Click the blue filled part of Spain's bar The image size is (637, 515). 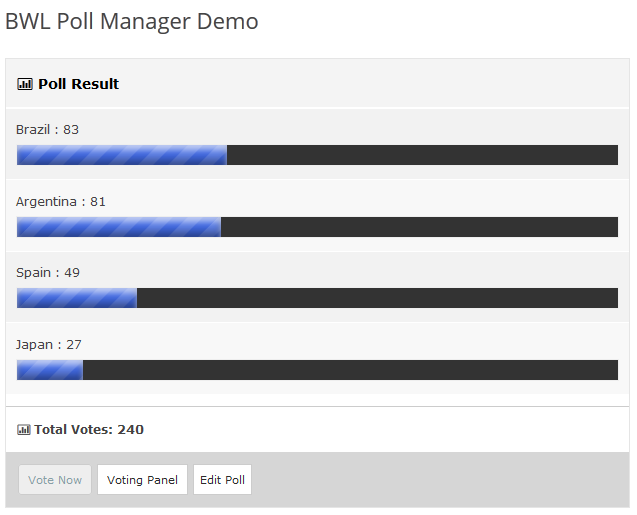coord(77,298)
